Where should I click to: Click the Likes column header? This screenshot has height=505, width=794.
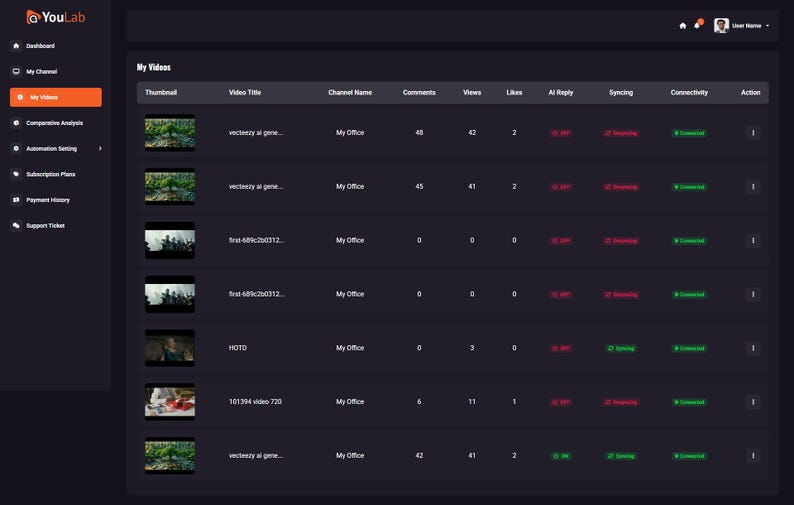(x=514, y=92)
